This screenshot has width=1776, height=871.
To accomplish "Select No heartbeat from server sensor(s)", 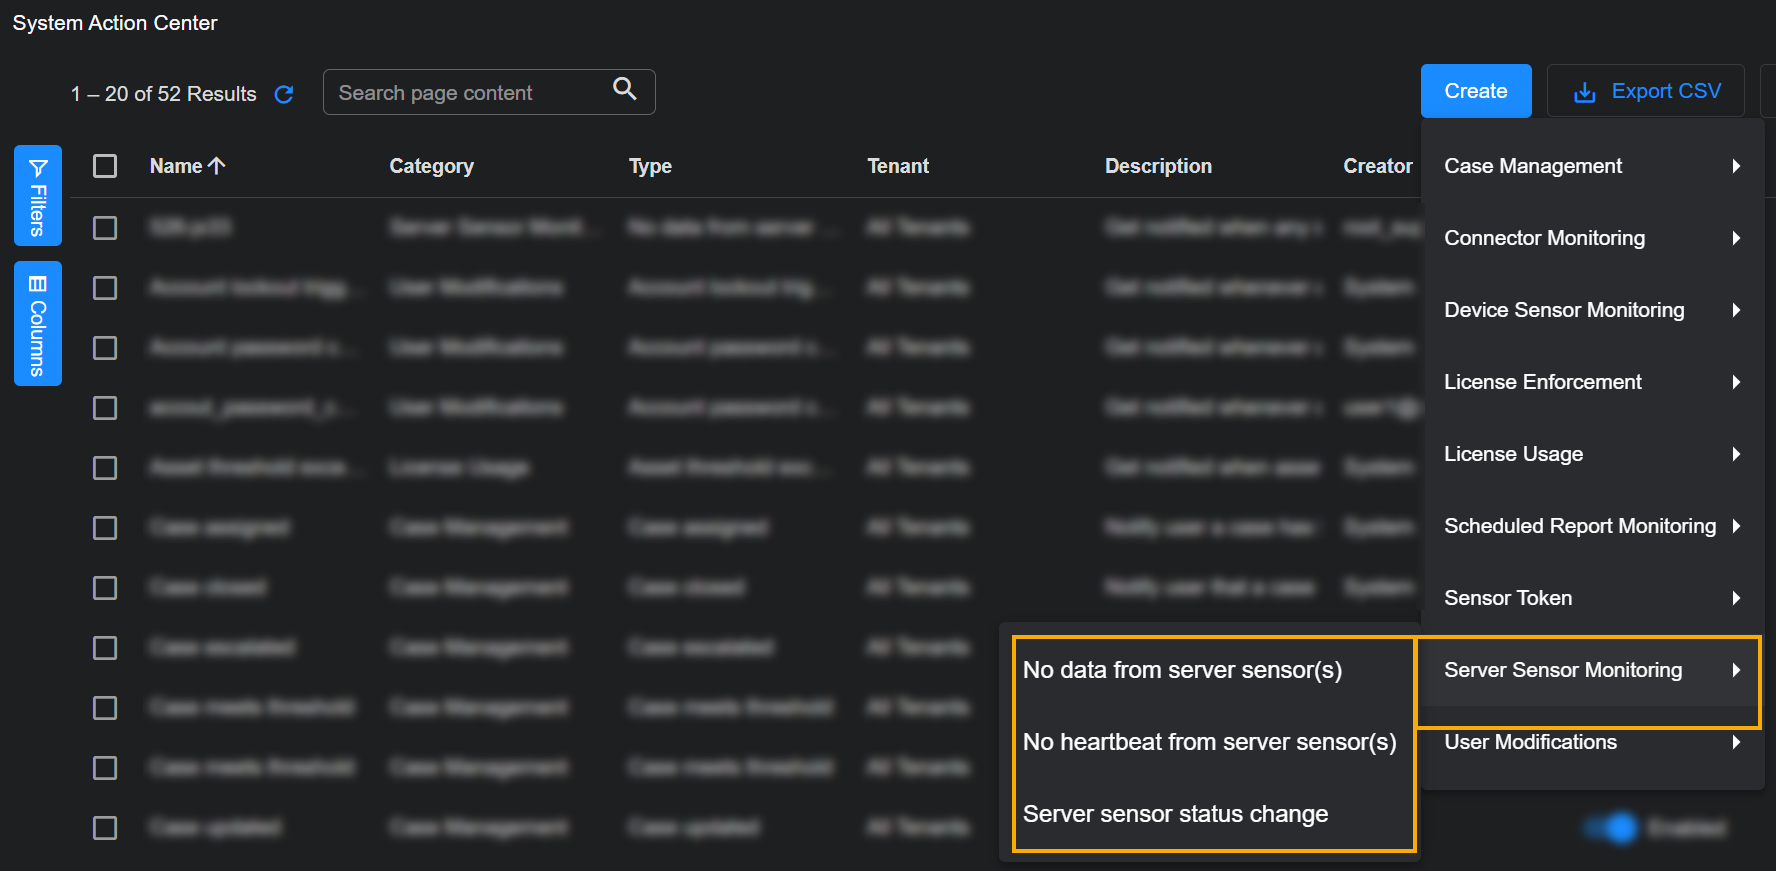I will 1209,742.
